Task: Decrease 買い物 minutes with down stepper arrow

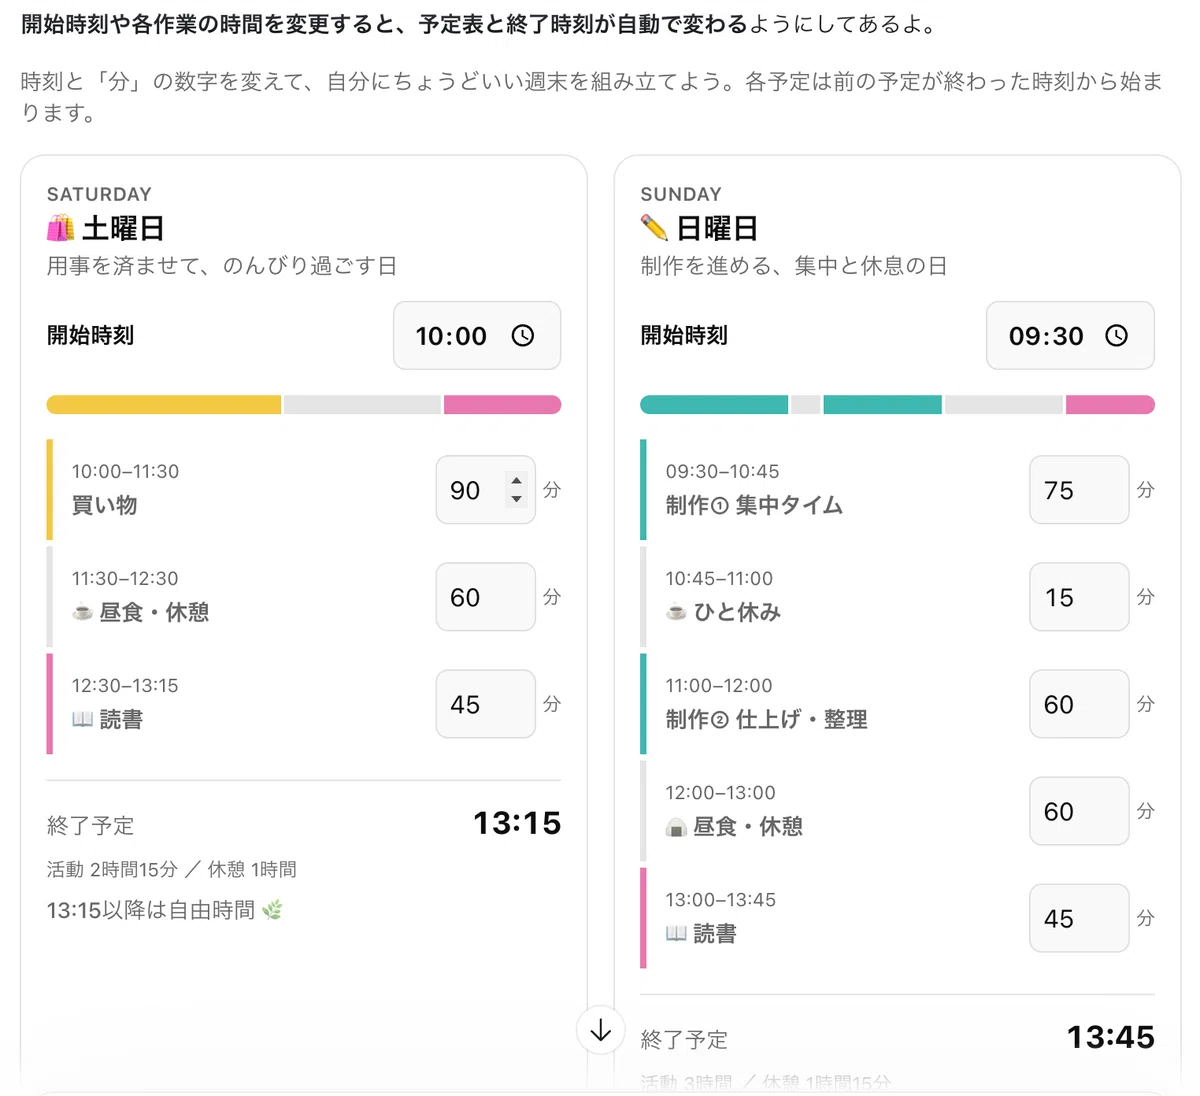Action: (516, 498)
